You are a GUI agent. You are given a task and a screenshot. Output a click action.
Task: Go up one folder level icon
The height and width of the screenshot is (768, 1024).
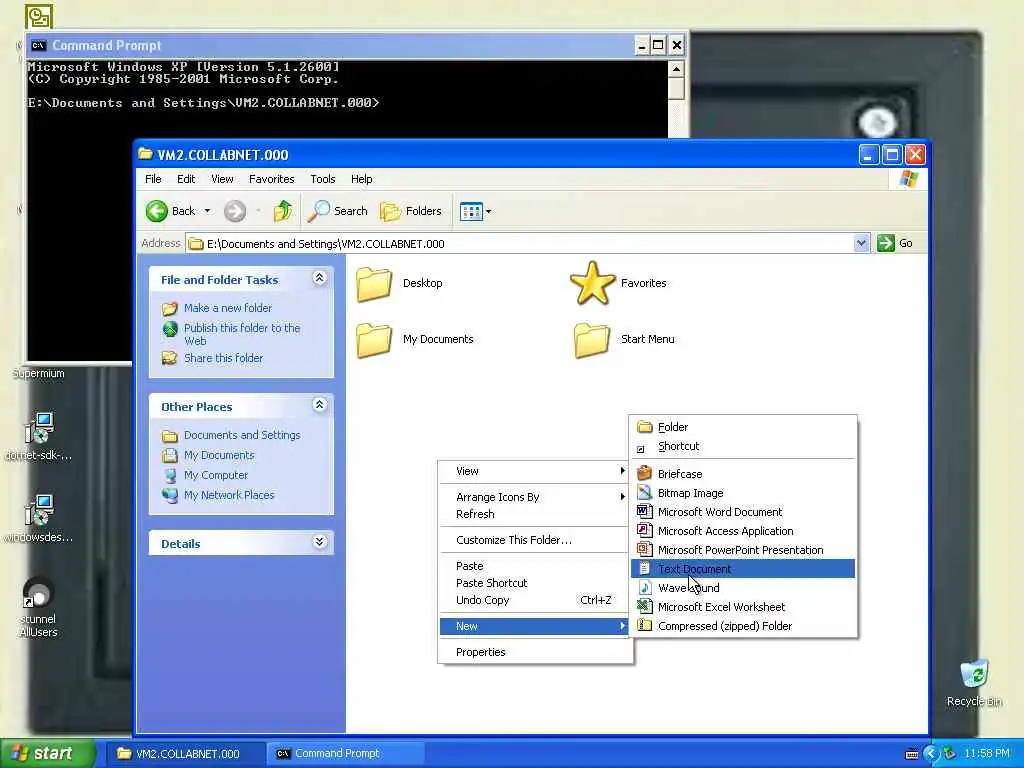click(283, 211)
